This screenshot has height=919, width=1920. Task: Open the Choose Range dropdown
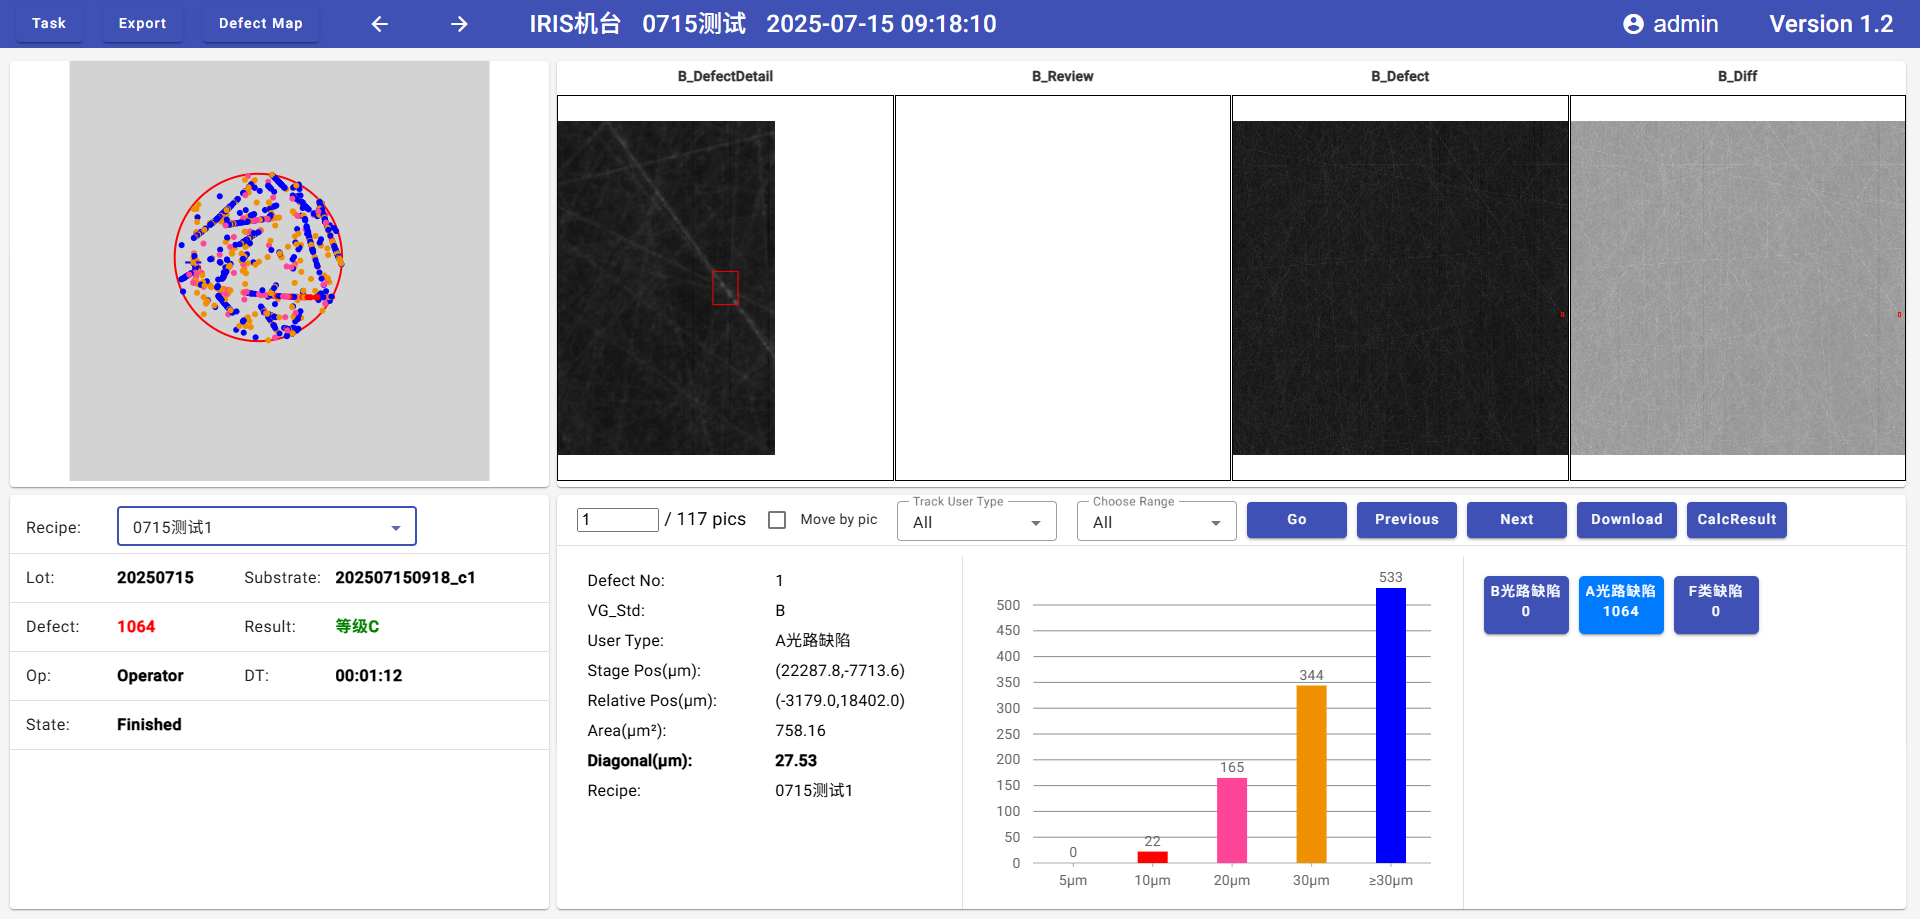coord(1157,521)
